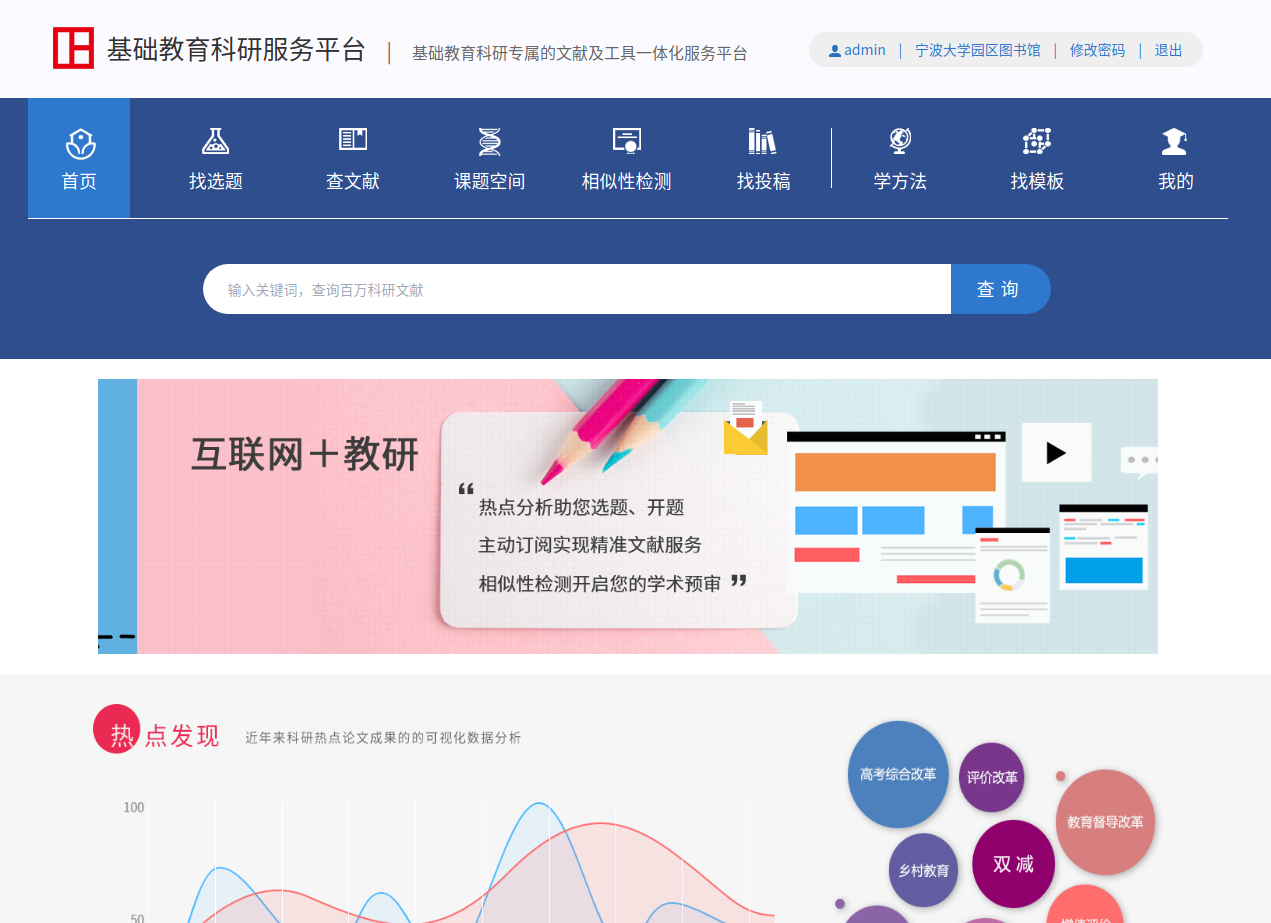Click the 双减 topic bubble

1013,864
